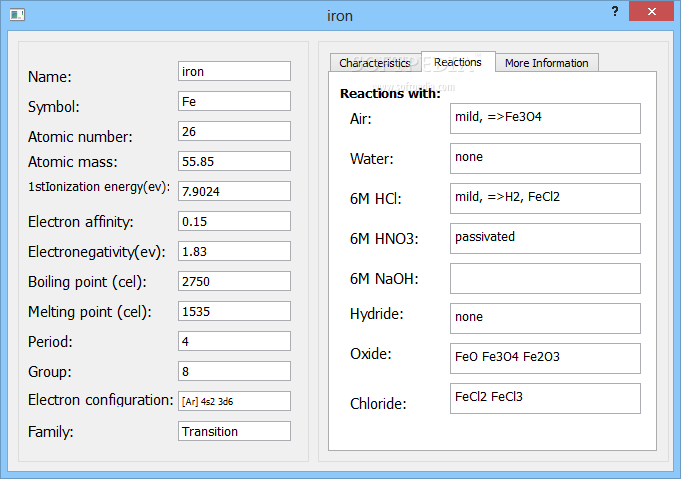Click the Hydride field showing none

[545, 318]
